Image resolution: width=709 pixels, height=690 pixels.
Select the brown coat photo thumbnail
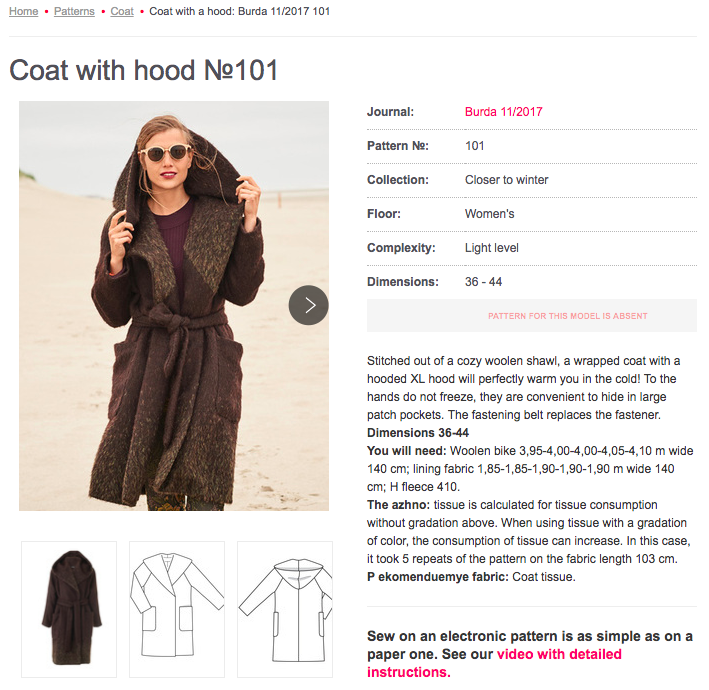tap(69, 608)
